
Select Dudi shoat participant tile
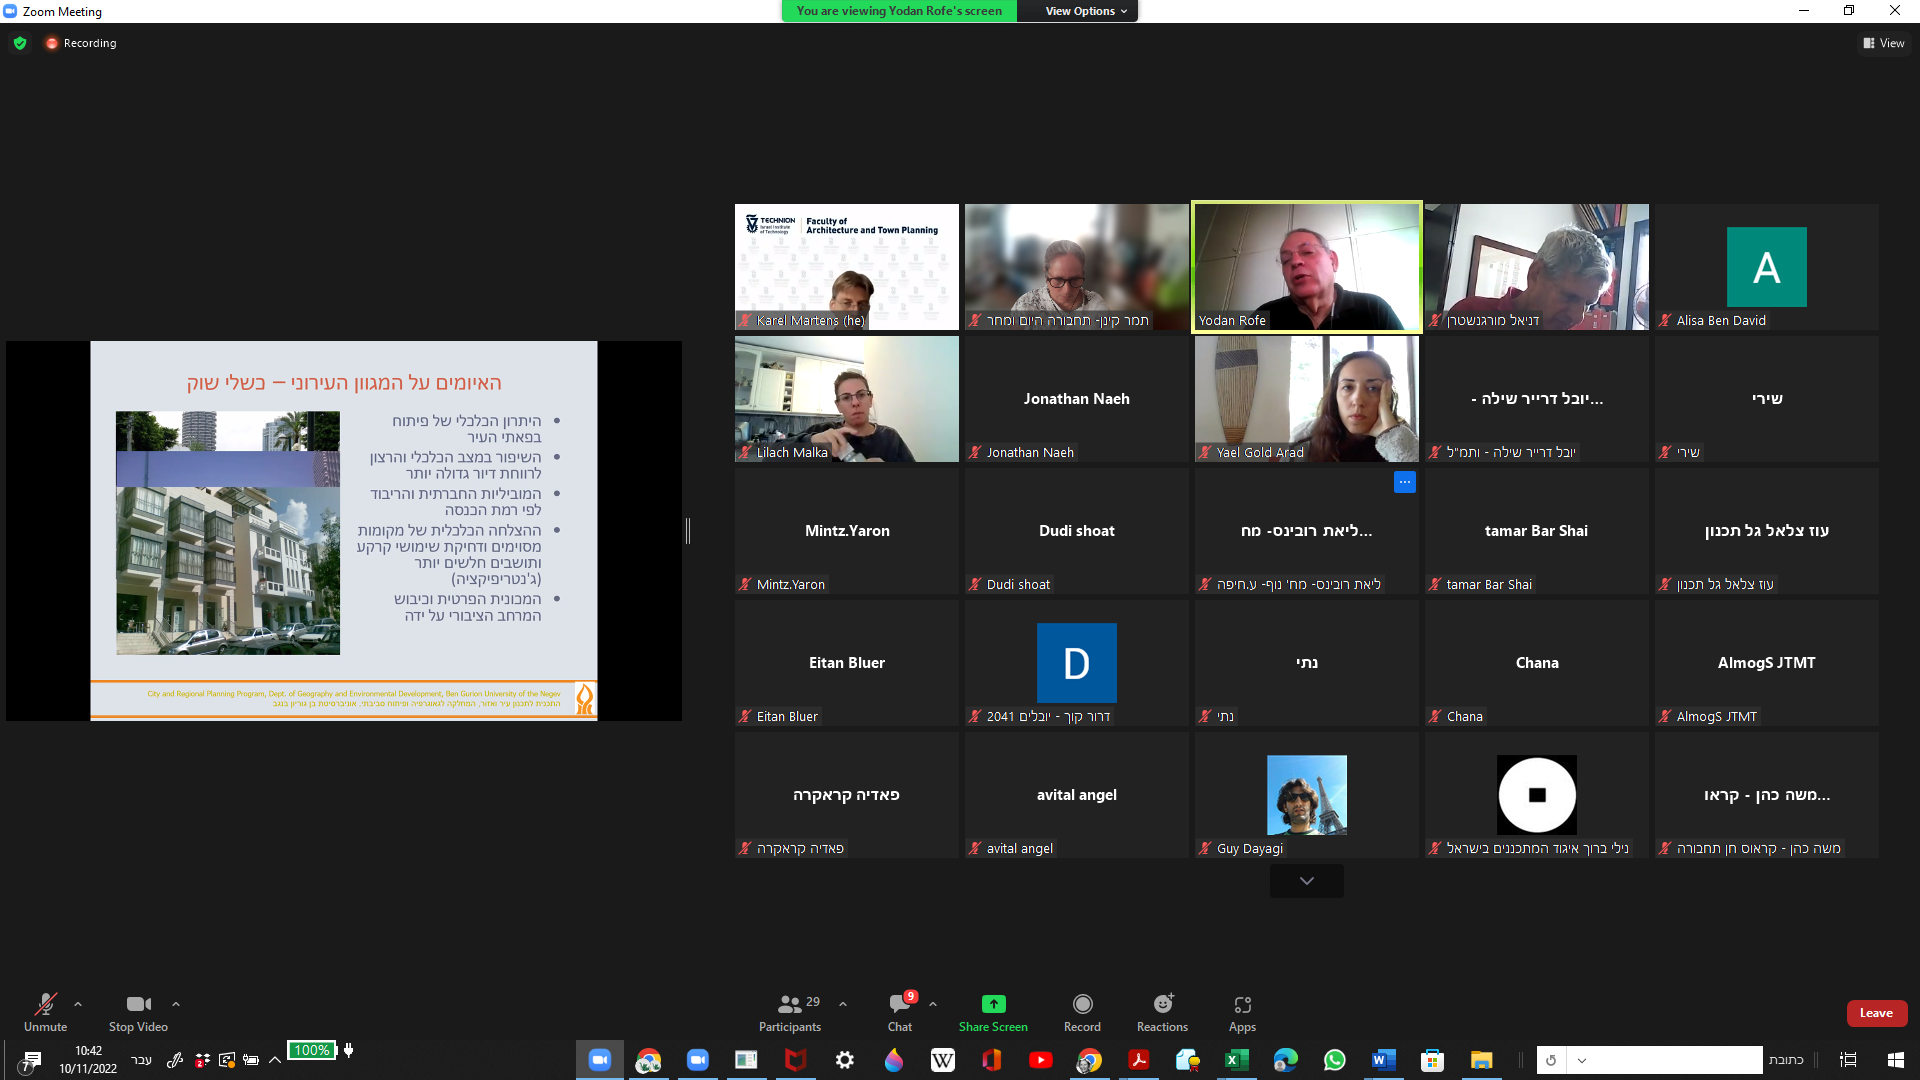(1077, 531)
